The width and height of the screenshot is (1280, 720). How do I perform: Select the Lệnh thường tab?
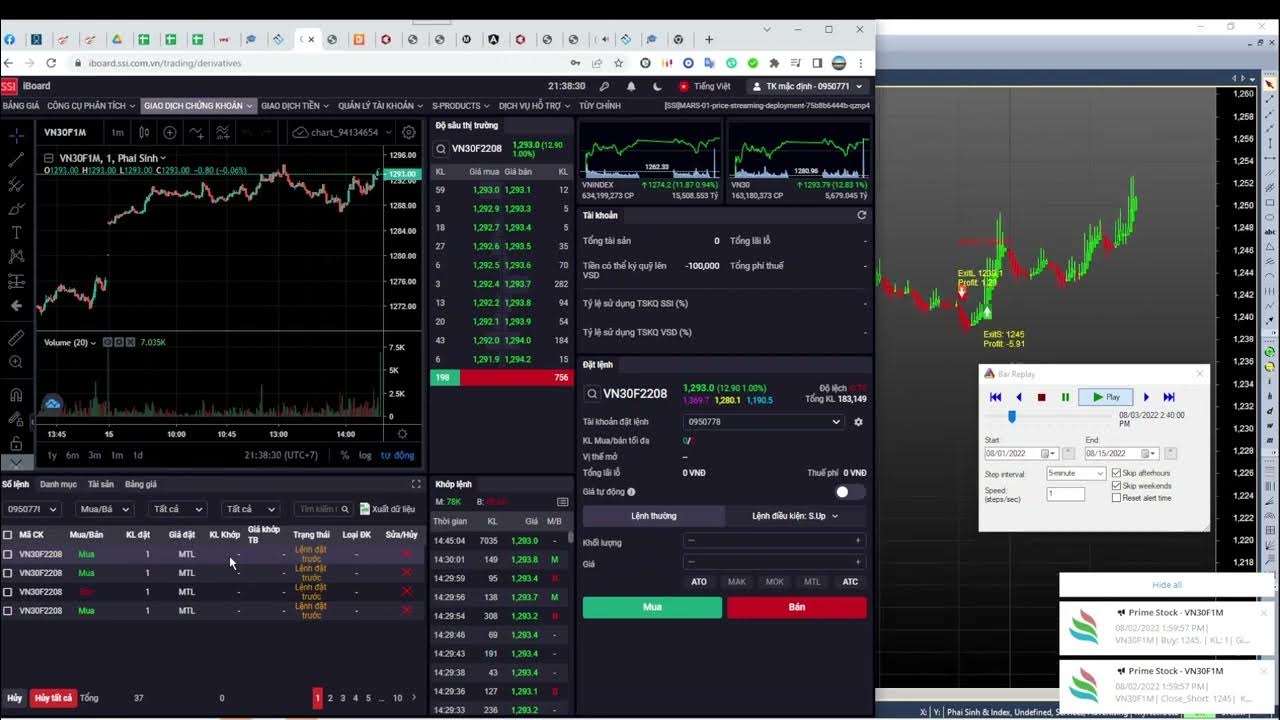click(x=654, y=516)
